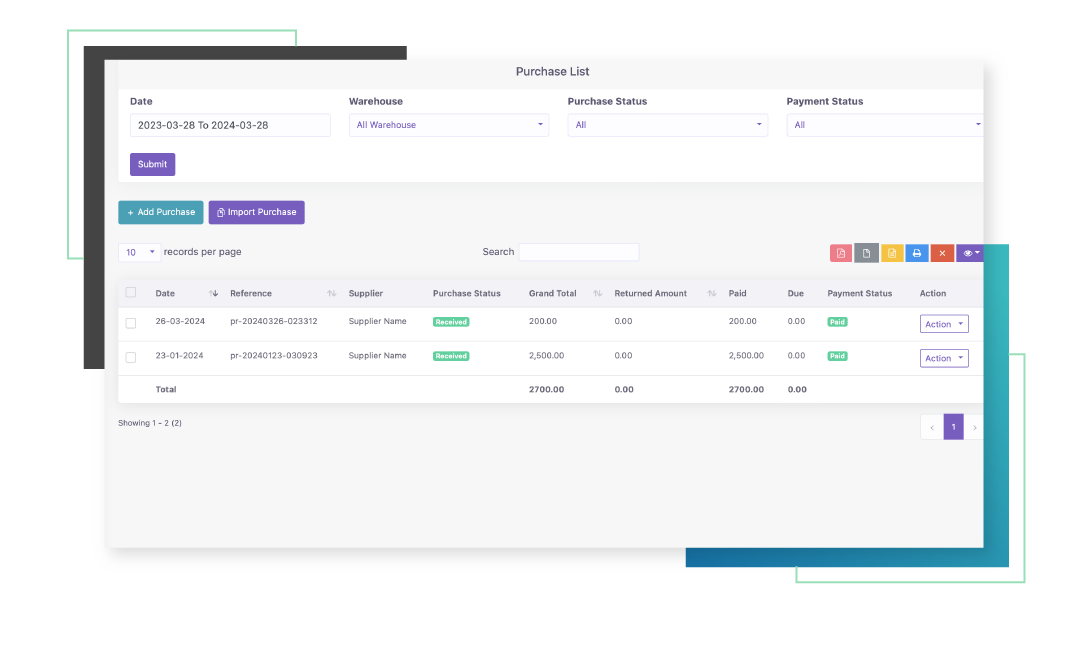Change records per page dropdown

(139, 252)
